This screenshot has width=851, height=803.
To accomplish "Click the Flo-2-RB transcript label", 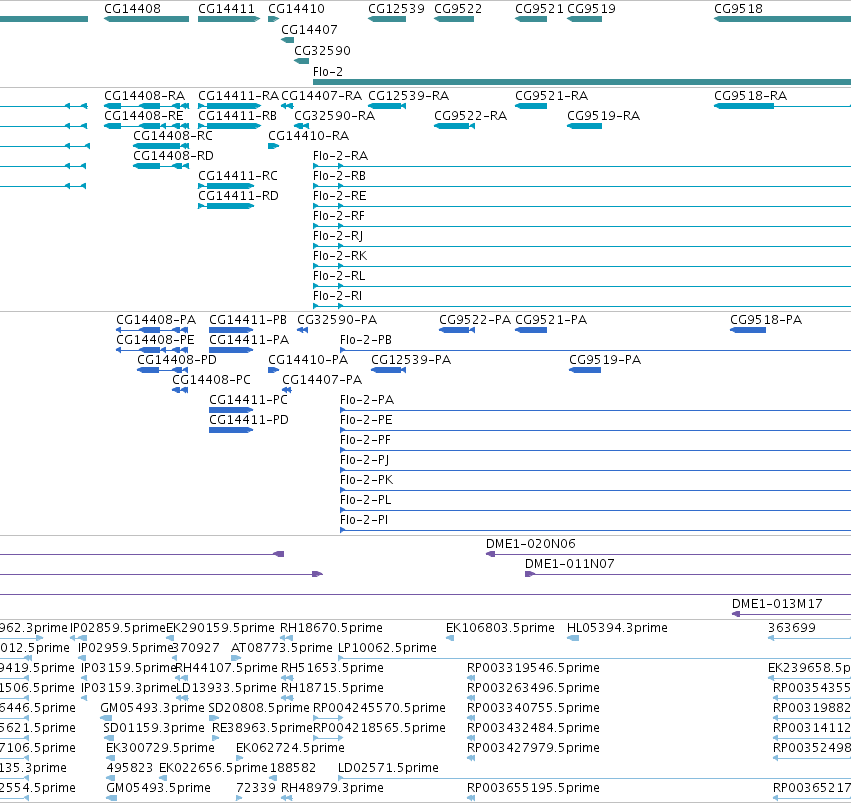I will (339, 176).
